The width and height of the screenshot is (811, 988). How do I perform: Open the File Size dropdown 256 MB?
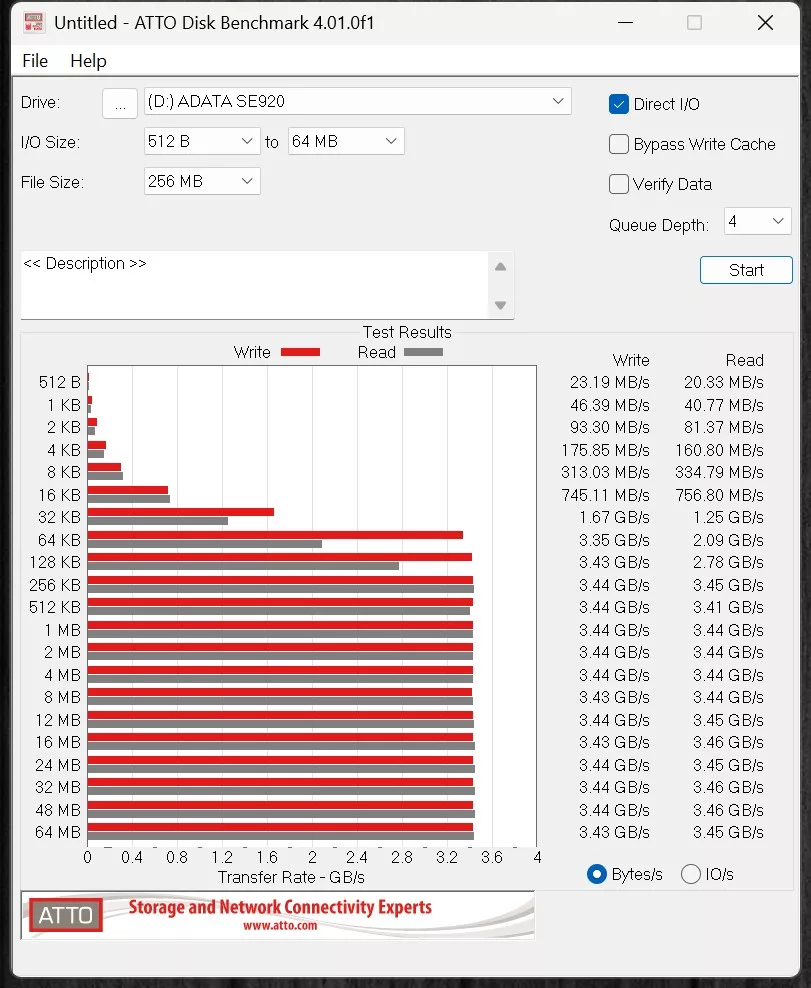[202, 181]
